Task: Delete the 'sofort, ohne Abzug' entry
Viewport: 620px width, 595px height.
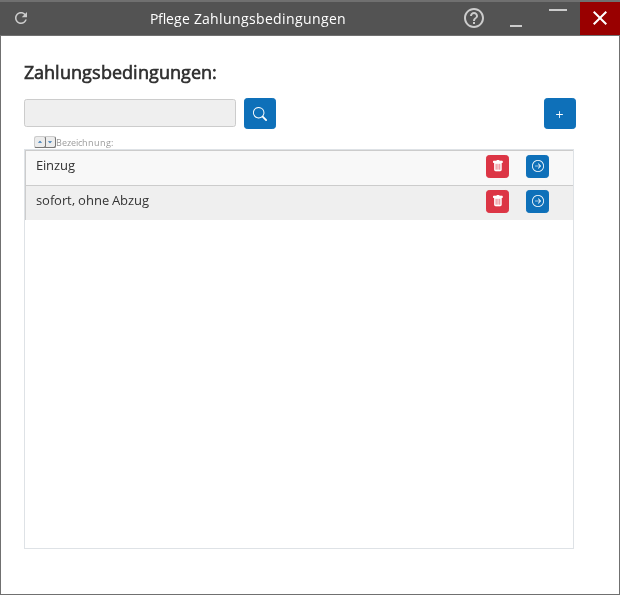Action: tap(498, 202)
